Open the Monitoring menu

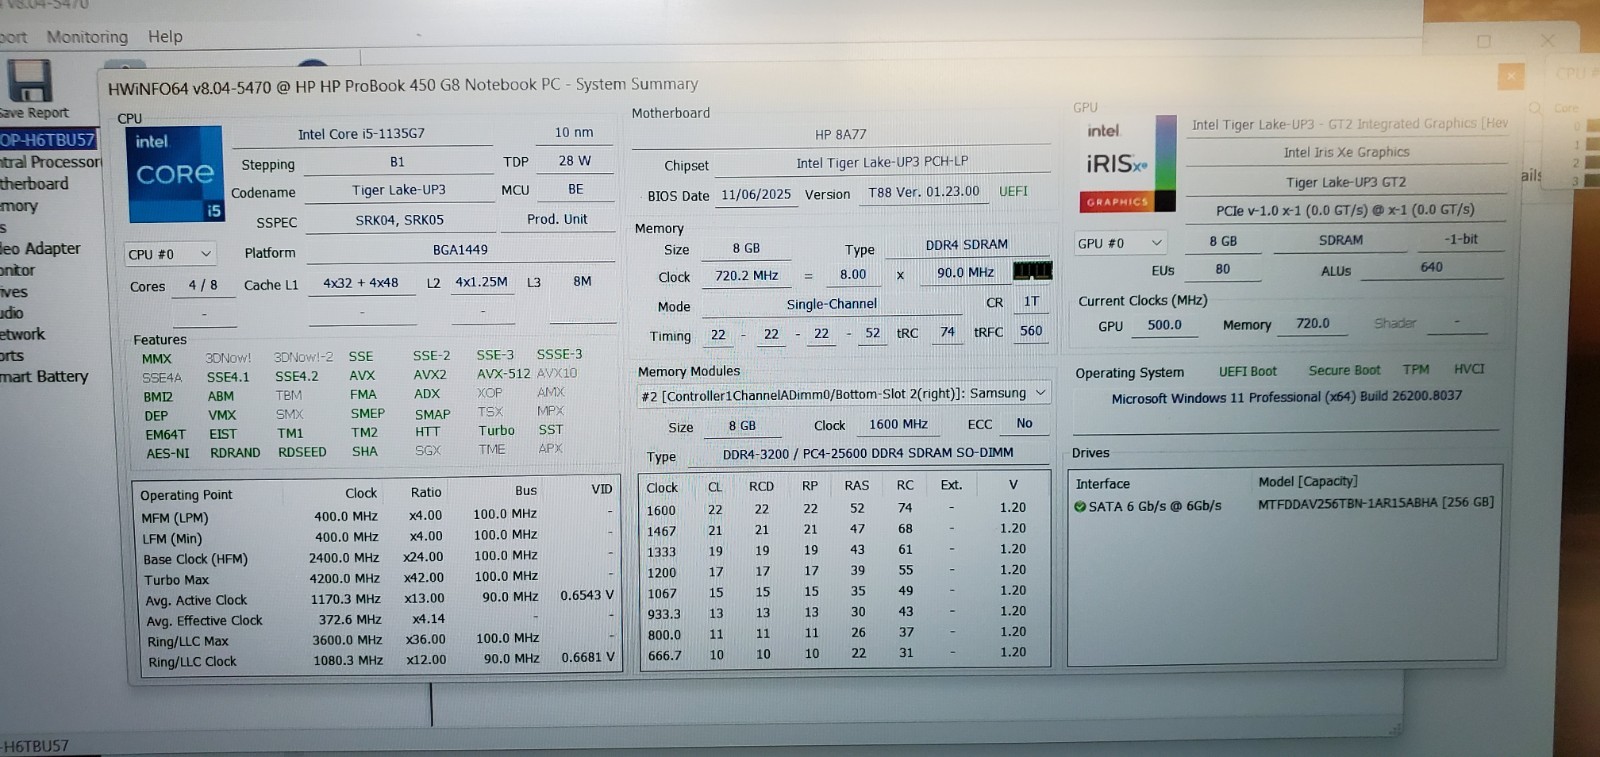coord(87,37)
